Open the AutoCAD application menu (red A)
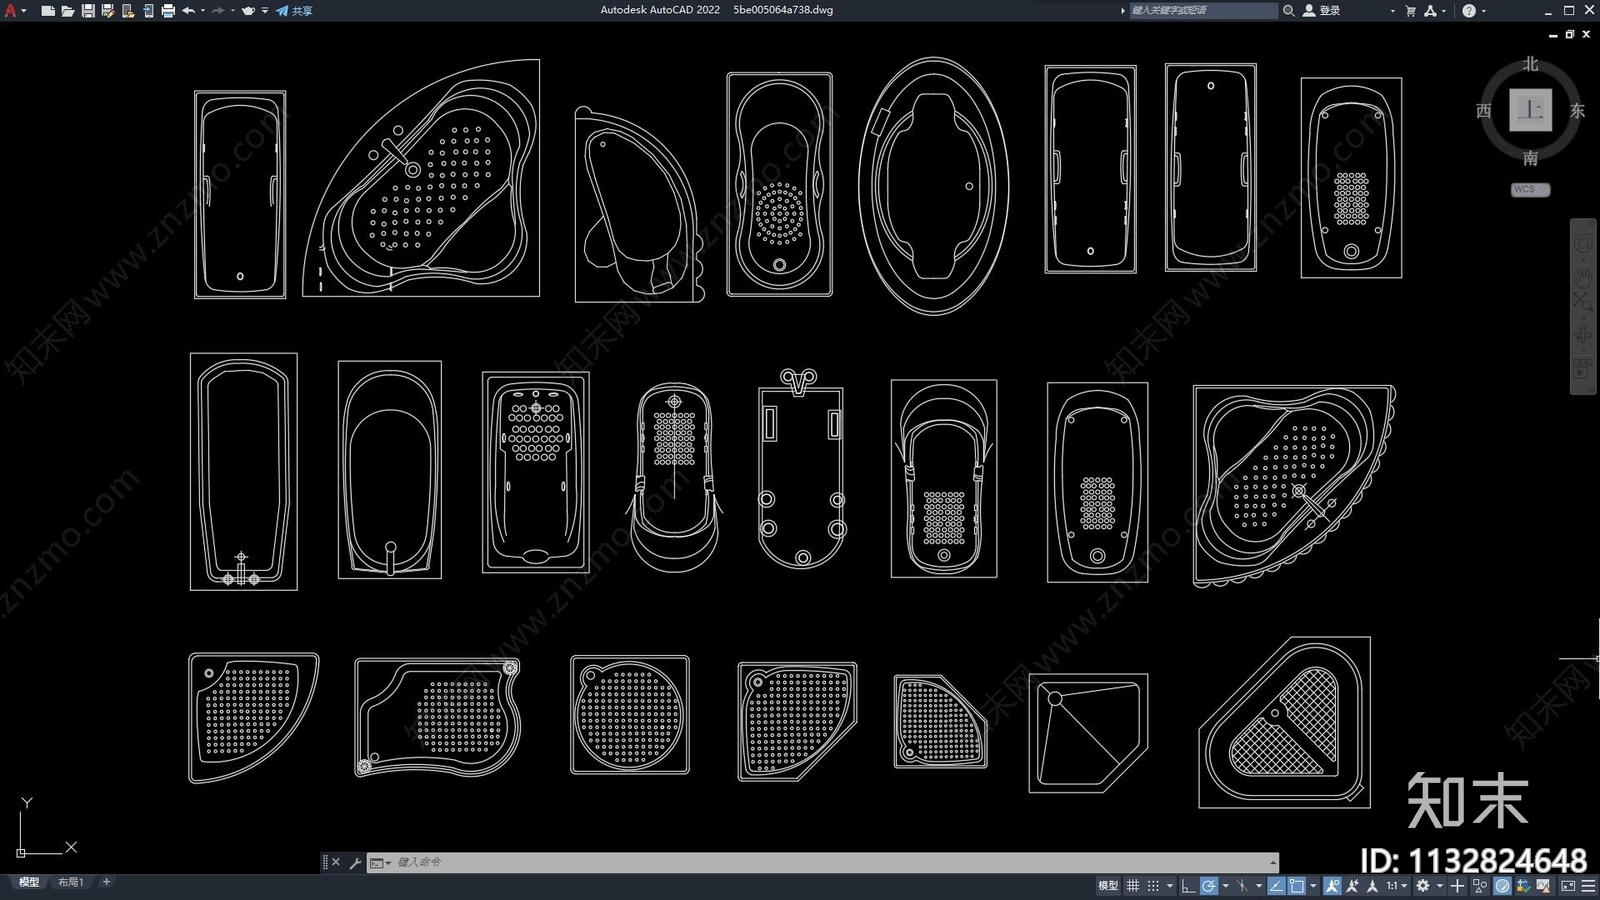This screenshot has width=1600, height=900. click(x=10, y=10)
